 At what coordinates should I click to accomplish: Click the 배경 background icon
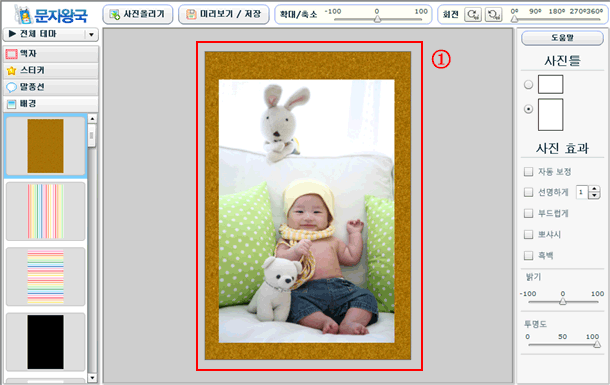click(11, 104)
